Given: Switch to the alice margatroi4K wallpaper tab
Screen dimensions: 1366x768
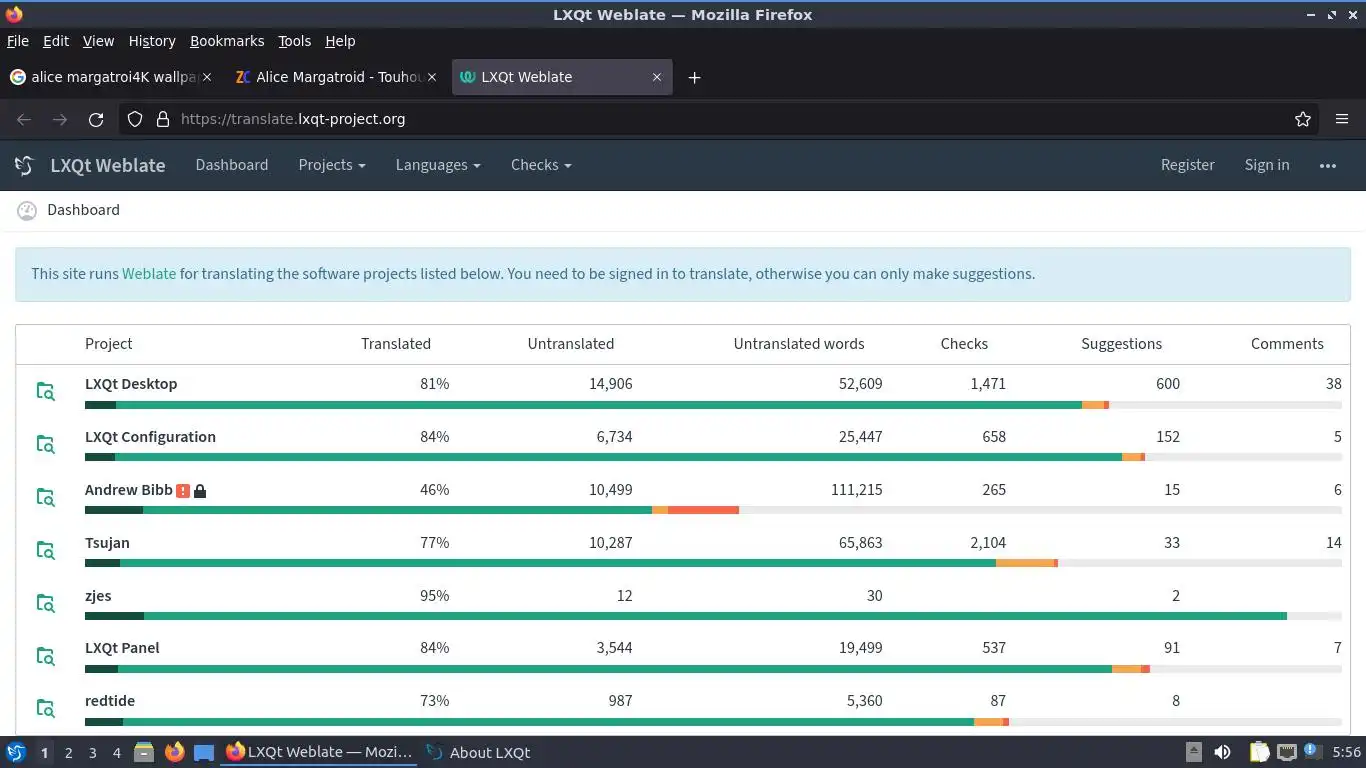Looking at the screenshot, I should point(111,77).
